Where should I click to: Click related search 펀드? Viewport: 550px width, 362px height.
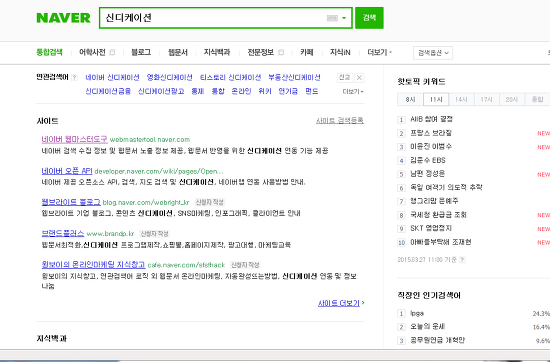pos(311,91)
